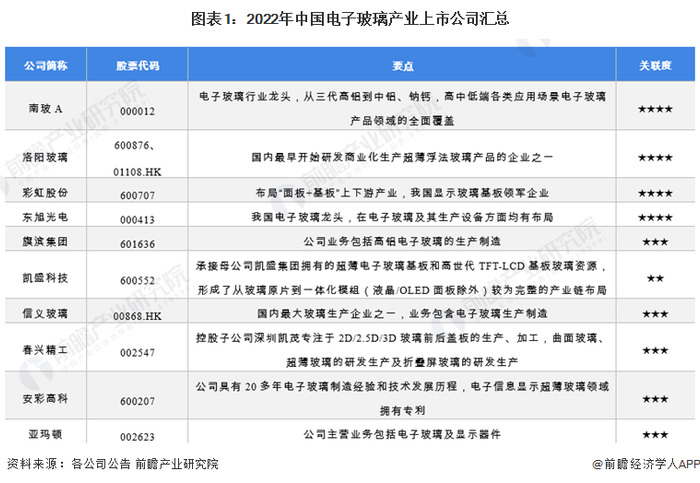
Task: Click description '产品领域的全面覆盖'
Action: click(402, 121)
